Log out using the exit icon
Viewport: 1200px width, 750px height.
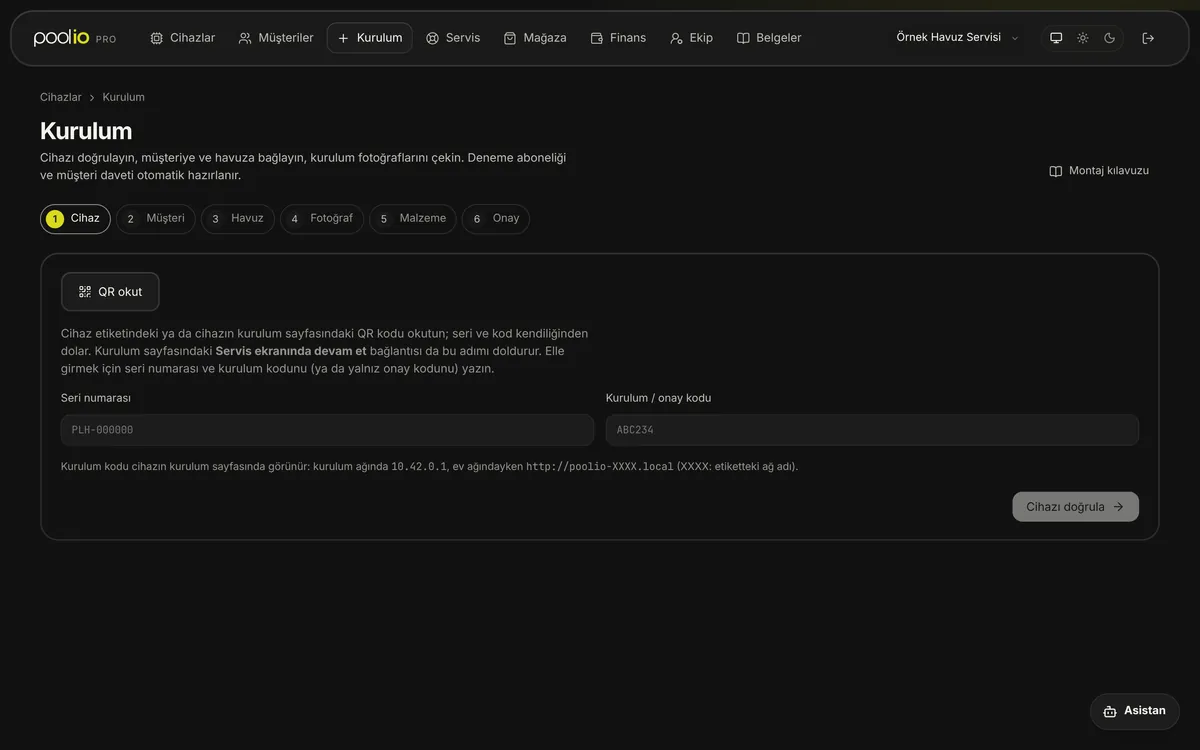coord(1148,38)
